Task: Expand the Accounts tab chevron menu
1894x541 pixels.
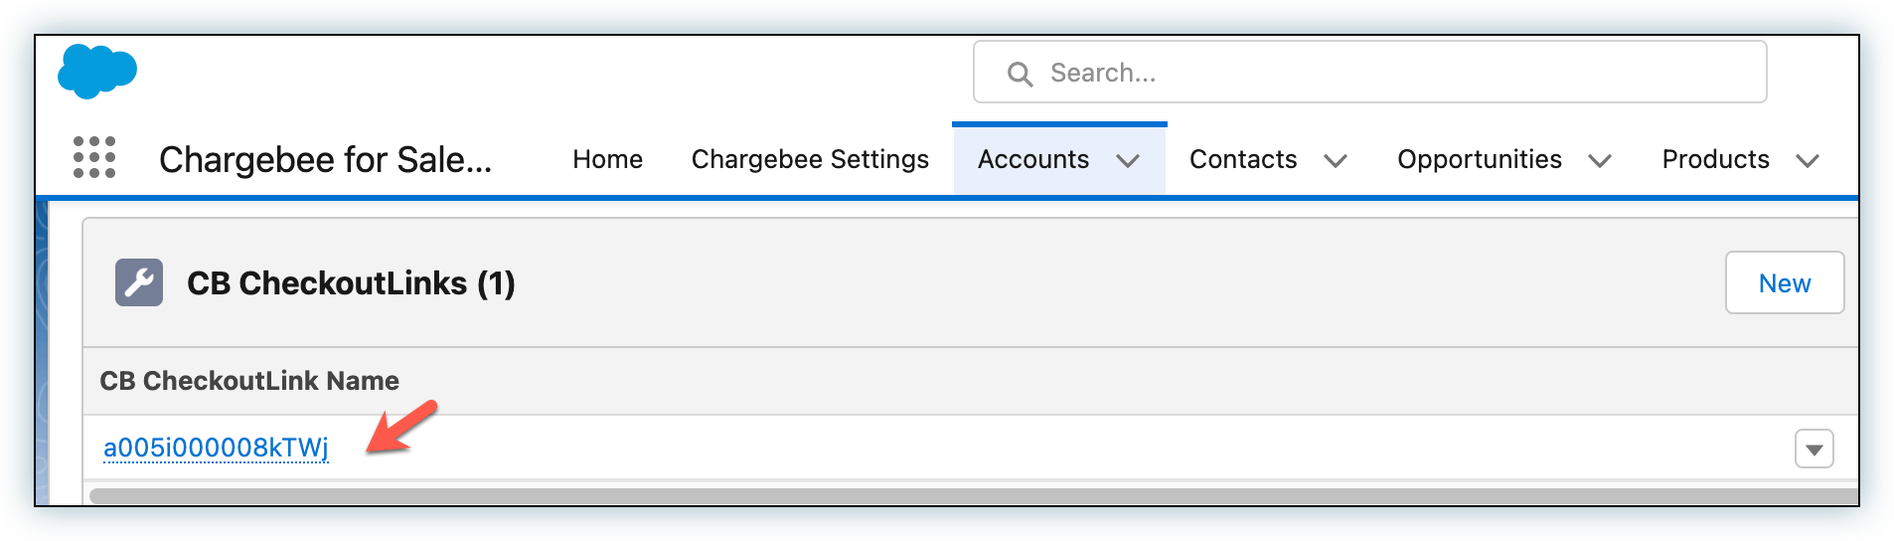Action: click(x=1128, y=161)
